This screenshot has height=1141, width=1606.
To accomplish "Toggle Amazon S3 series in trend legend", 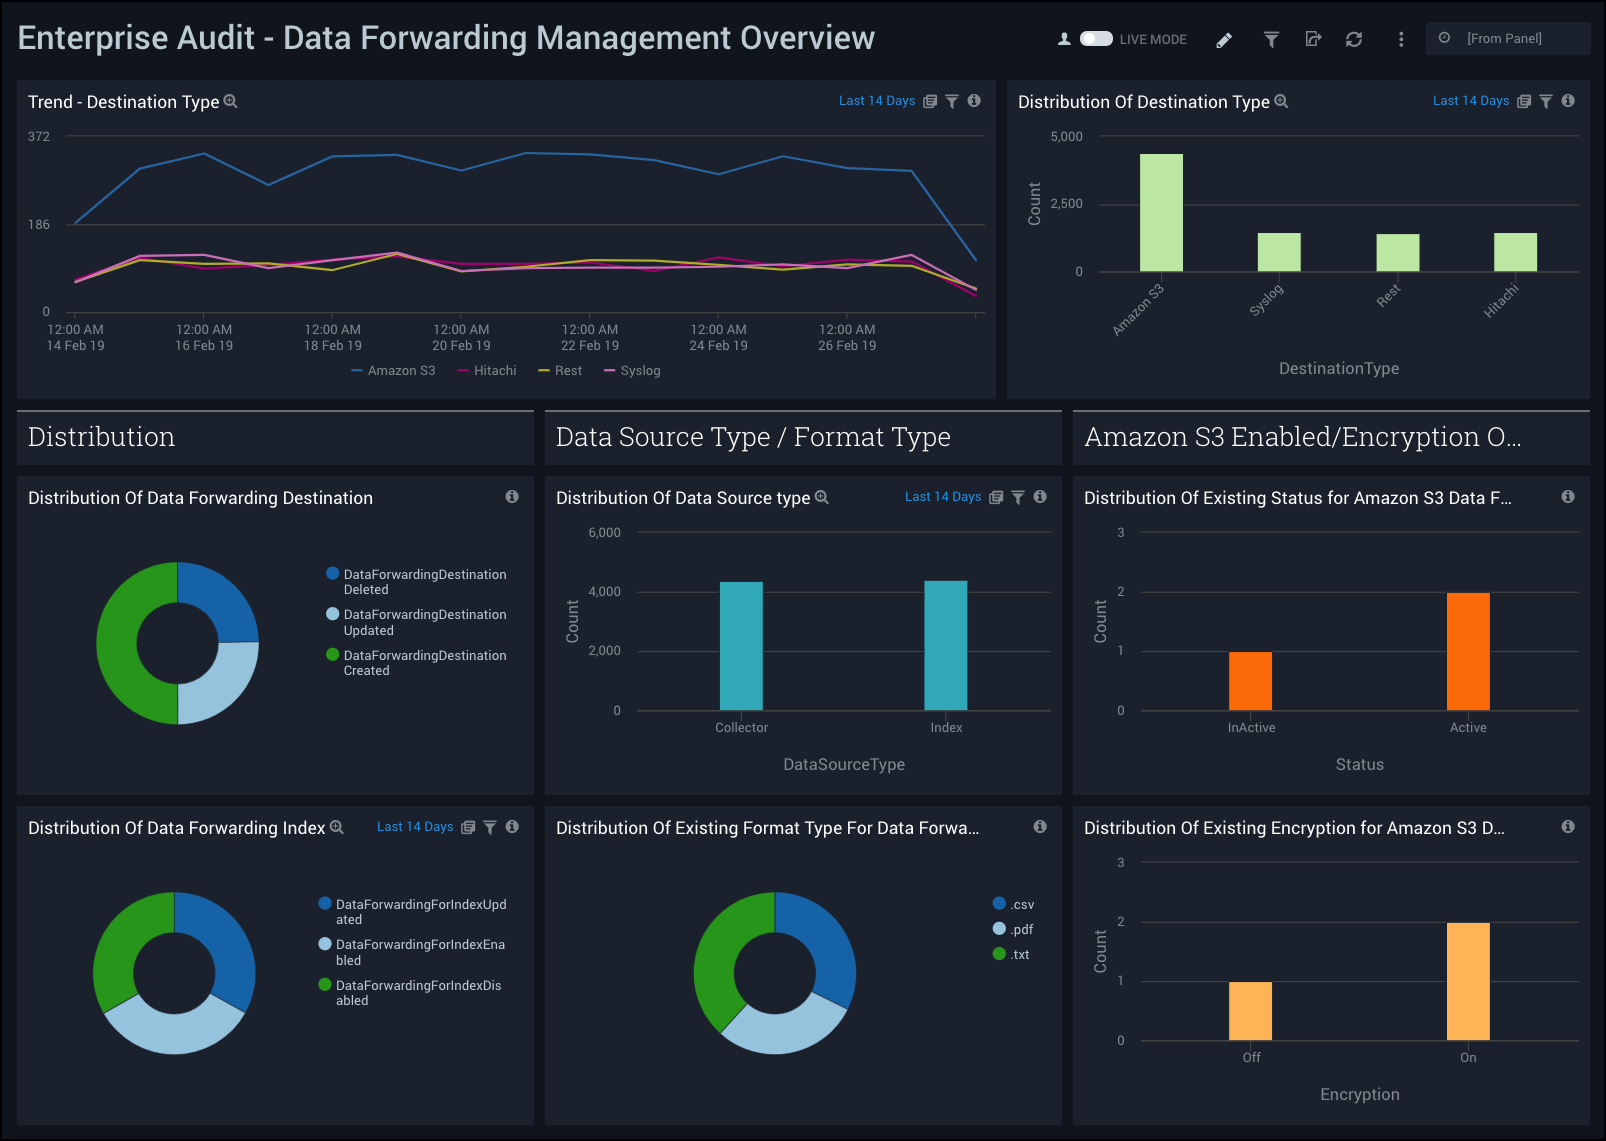I will (393, 371).
